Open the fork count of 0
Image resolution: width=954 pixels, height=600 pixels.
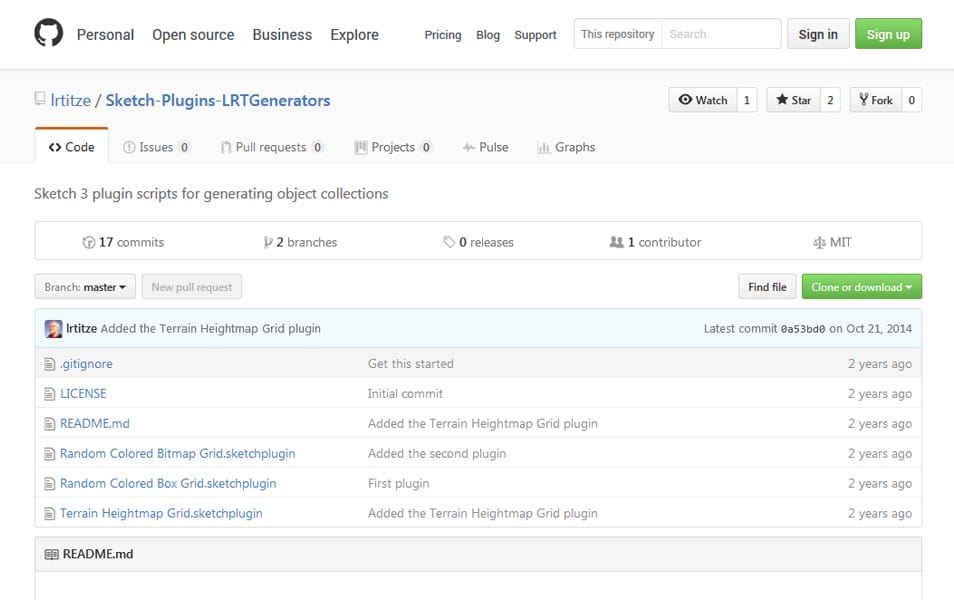911,100
